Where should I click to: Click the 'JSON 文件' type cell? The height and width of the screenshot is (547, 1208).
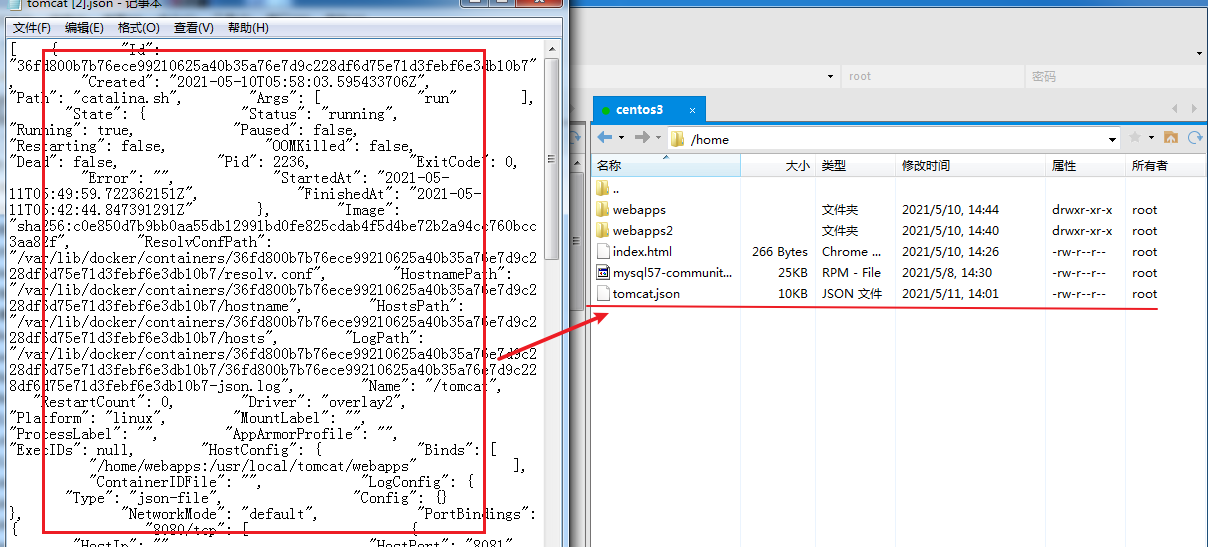coord(852,294)
